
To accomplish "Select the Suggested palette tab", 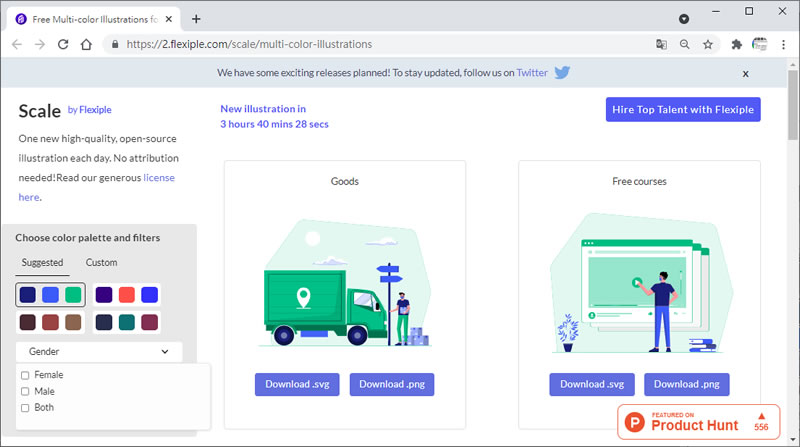I will (42, 263).
